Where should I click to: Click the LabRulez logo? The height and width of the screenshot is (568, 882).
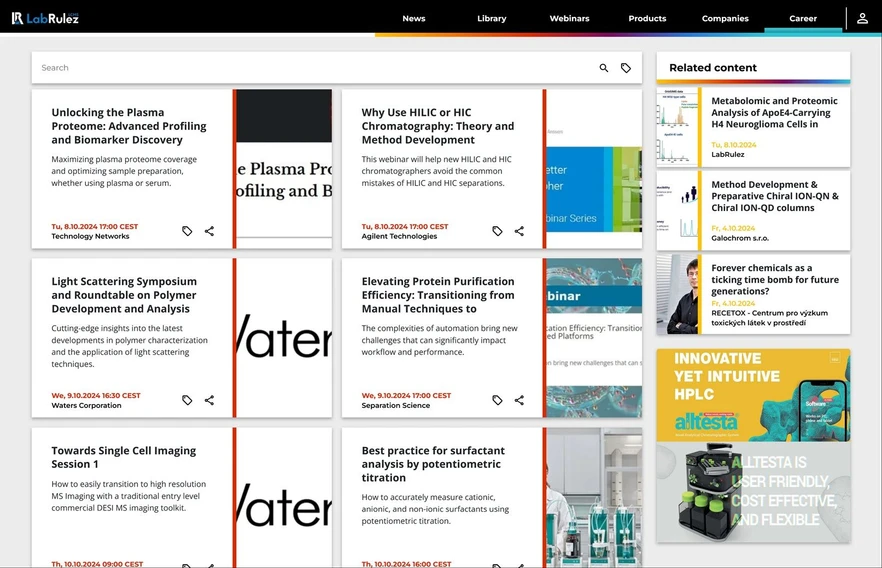point(45,18)
